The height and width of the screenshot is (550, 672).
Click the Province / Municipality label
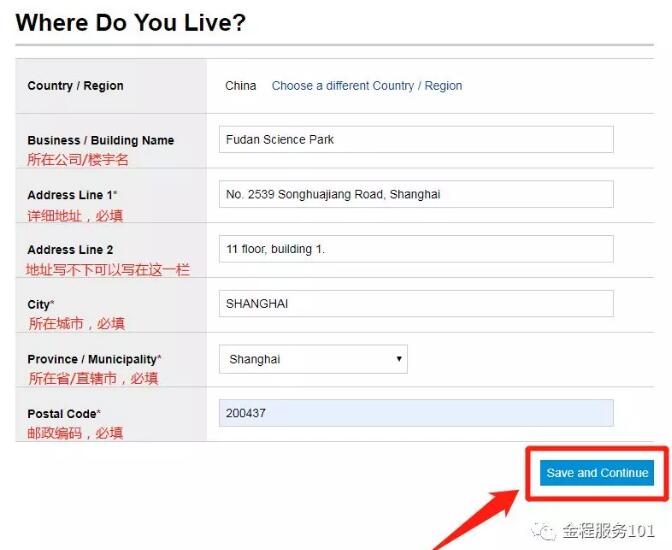click(94, 359)
